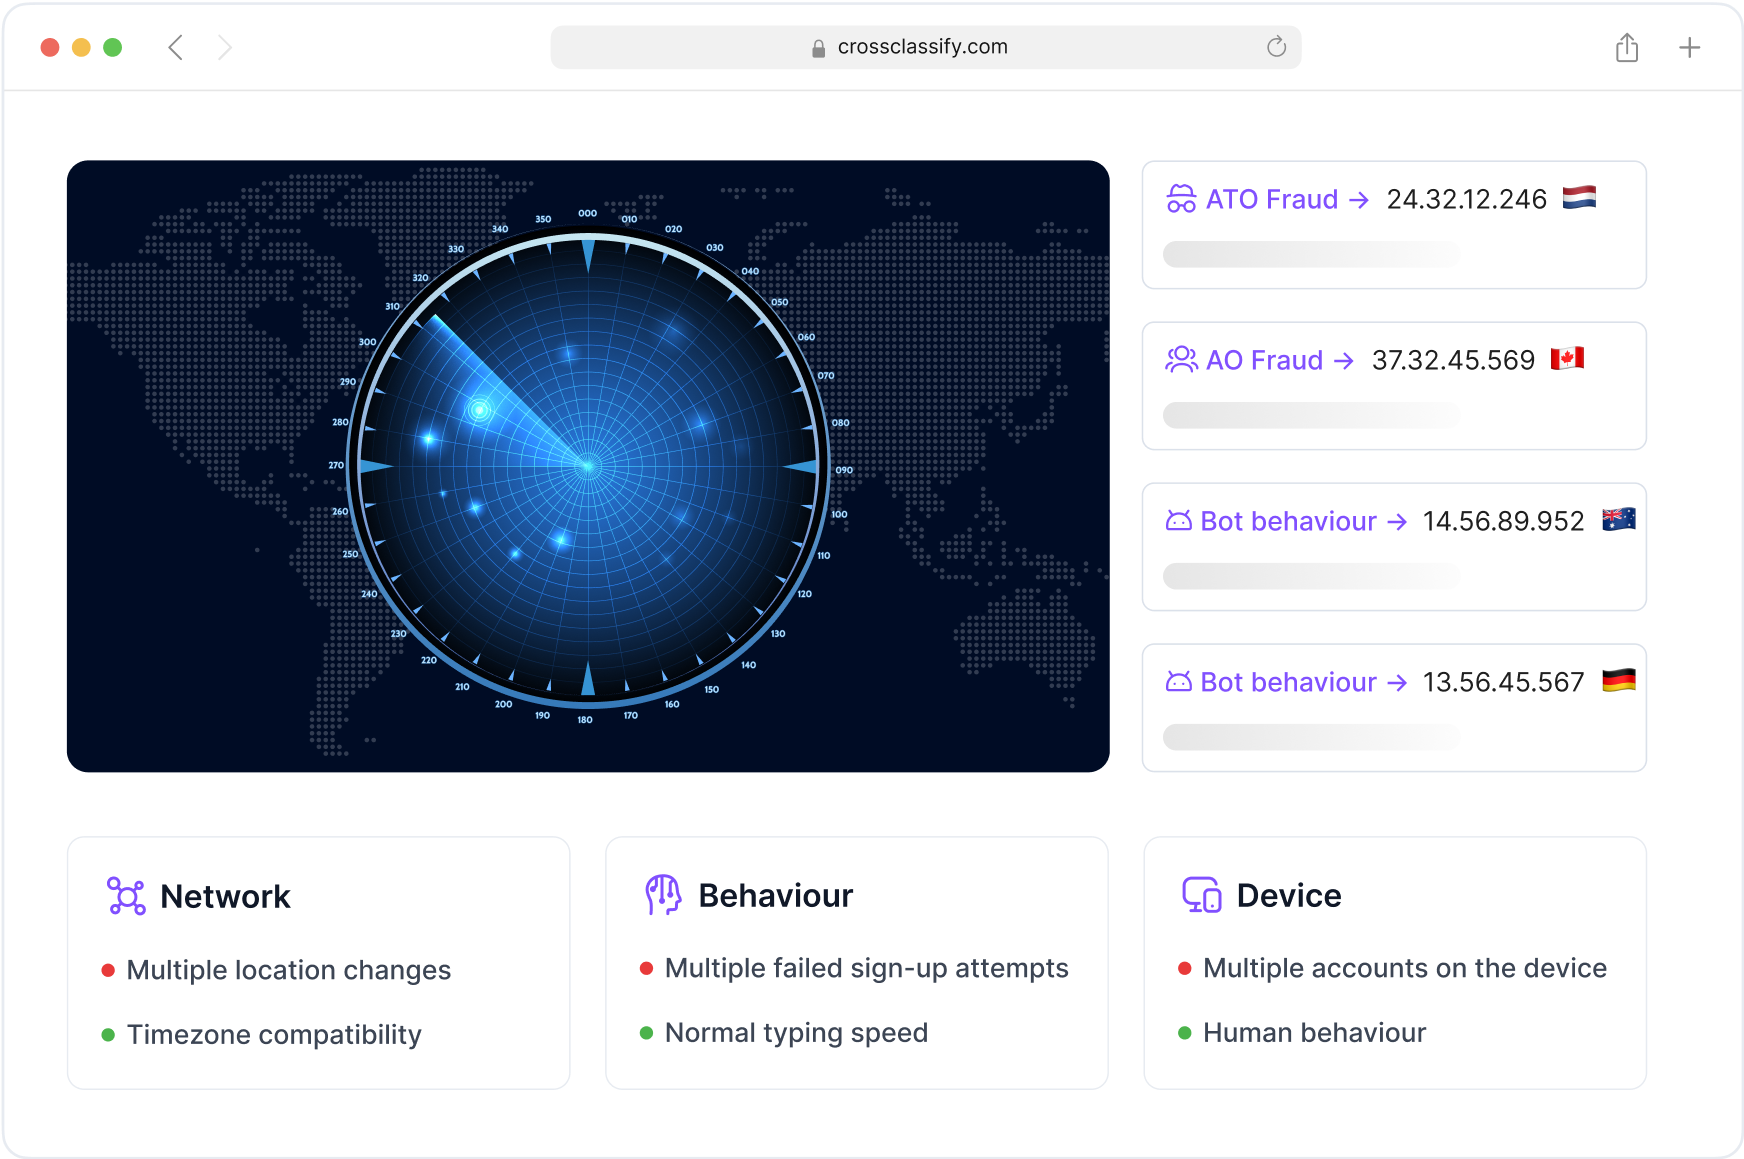Select the AO Fraud label
Screen dimensions: 1744x1159
click(1264, 360)
